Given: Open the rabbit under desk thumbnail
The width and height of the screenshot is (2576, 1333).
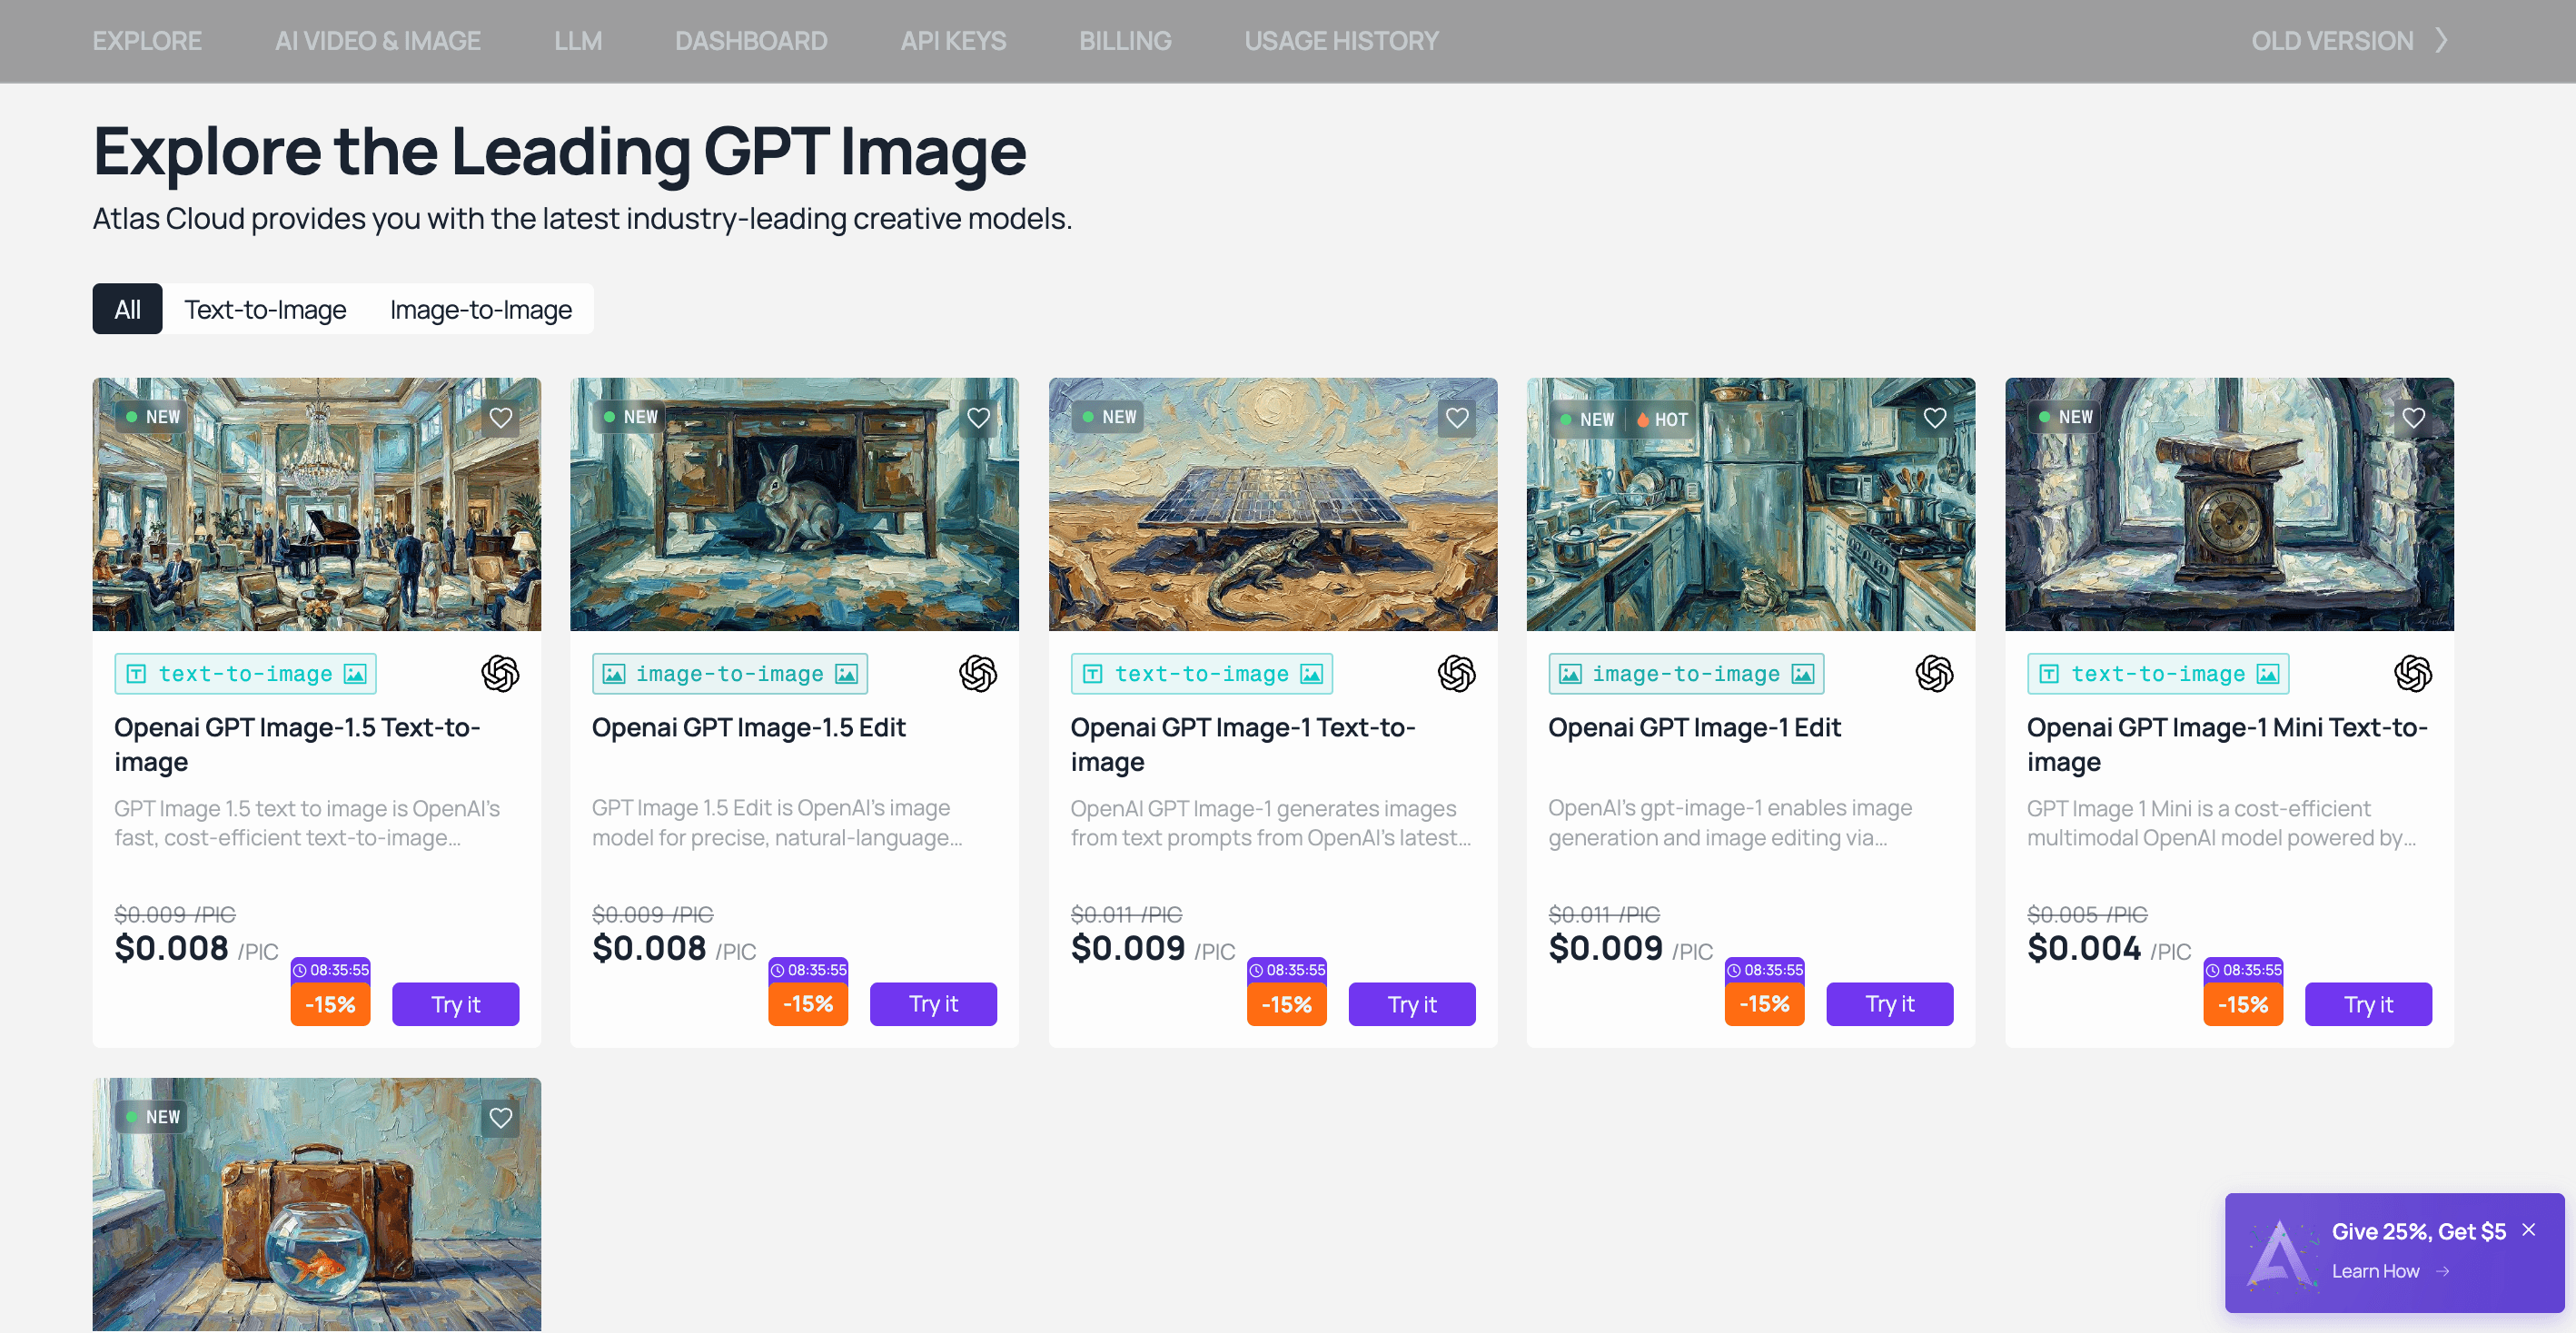Looking at the screenshot, I should [x=794, y=504].
